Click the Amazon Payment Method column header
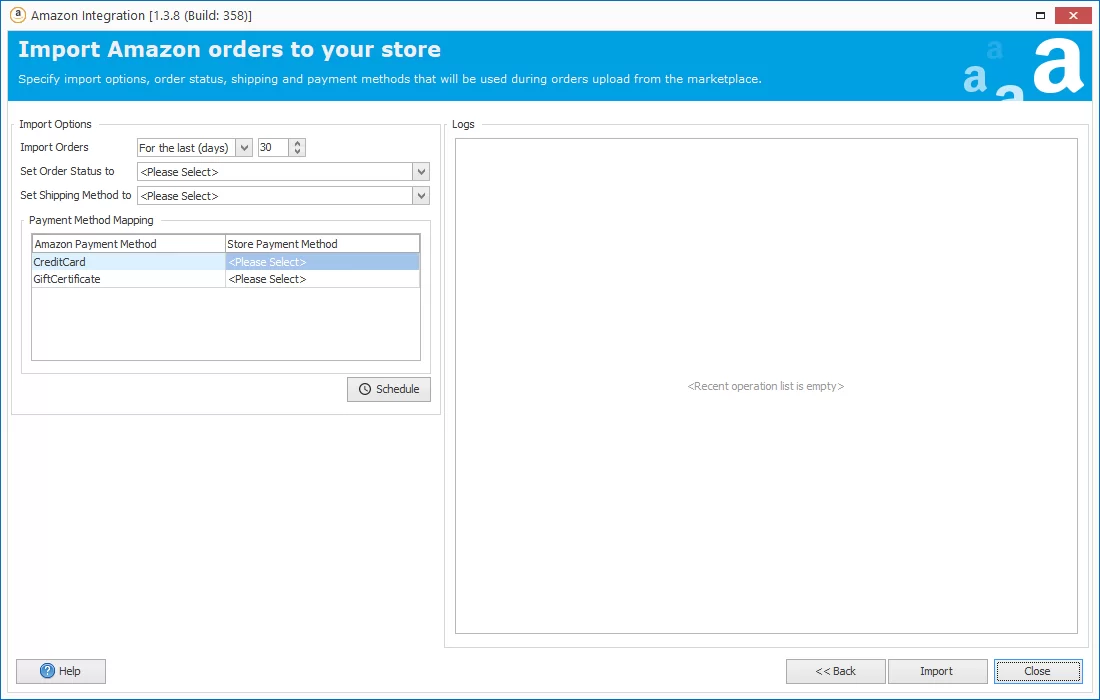Viewport: 1100px width, 700px height. point(128,243)
